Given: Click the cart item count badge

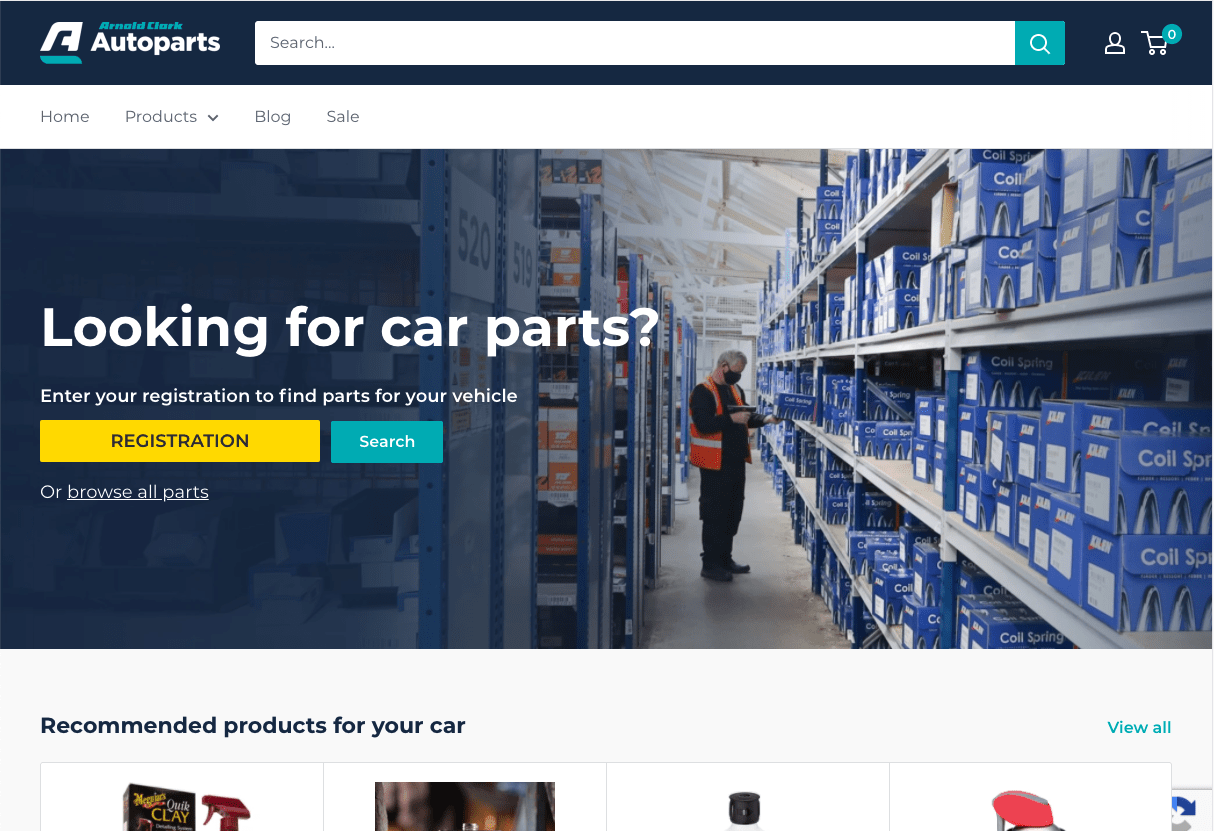Looking at the screenshot, I should pyautogui.click(x=1172, y=34).
